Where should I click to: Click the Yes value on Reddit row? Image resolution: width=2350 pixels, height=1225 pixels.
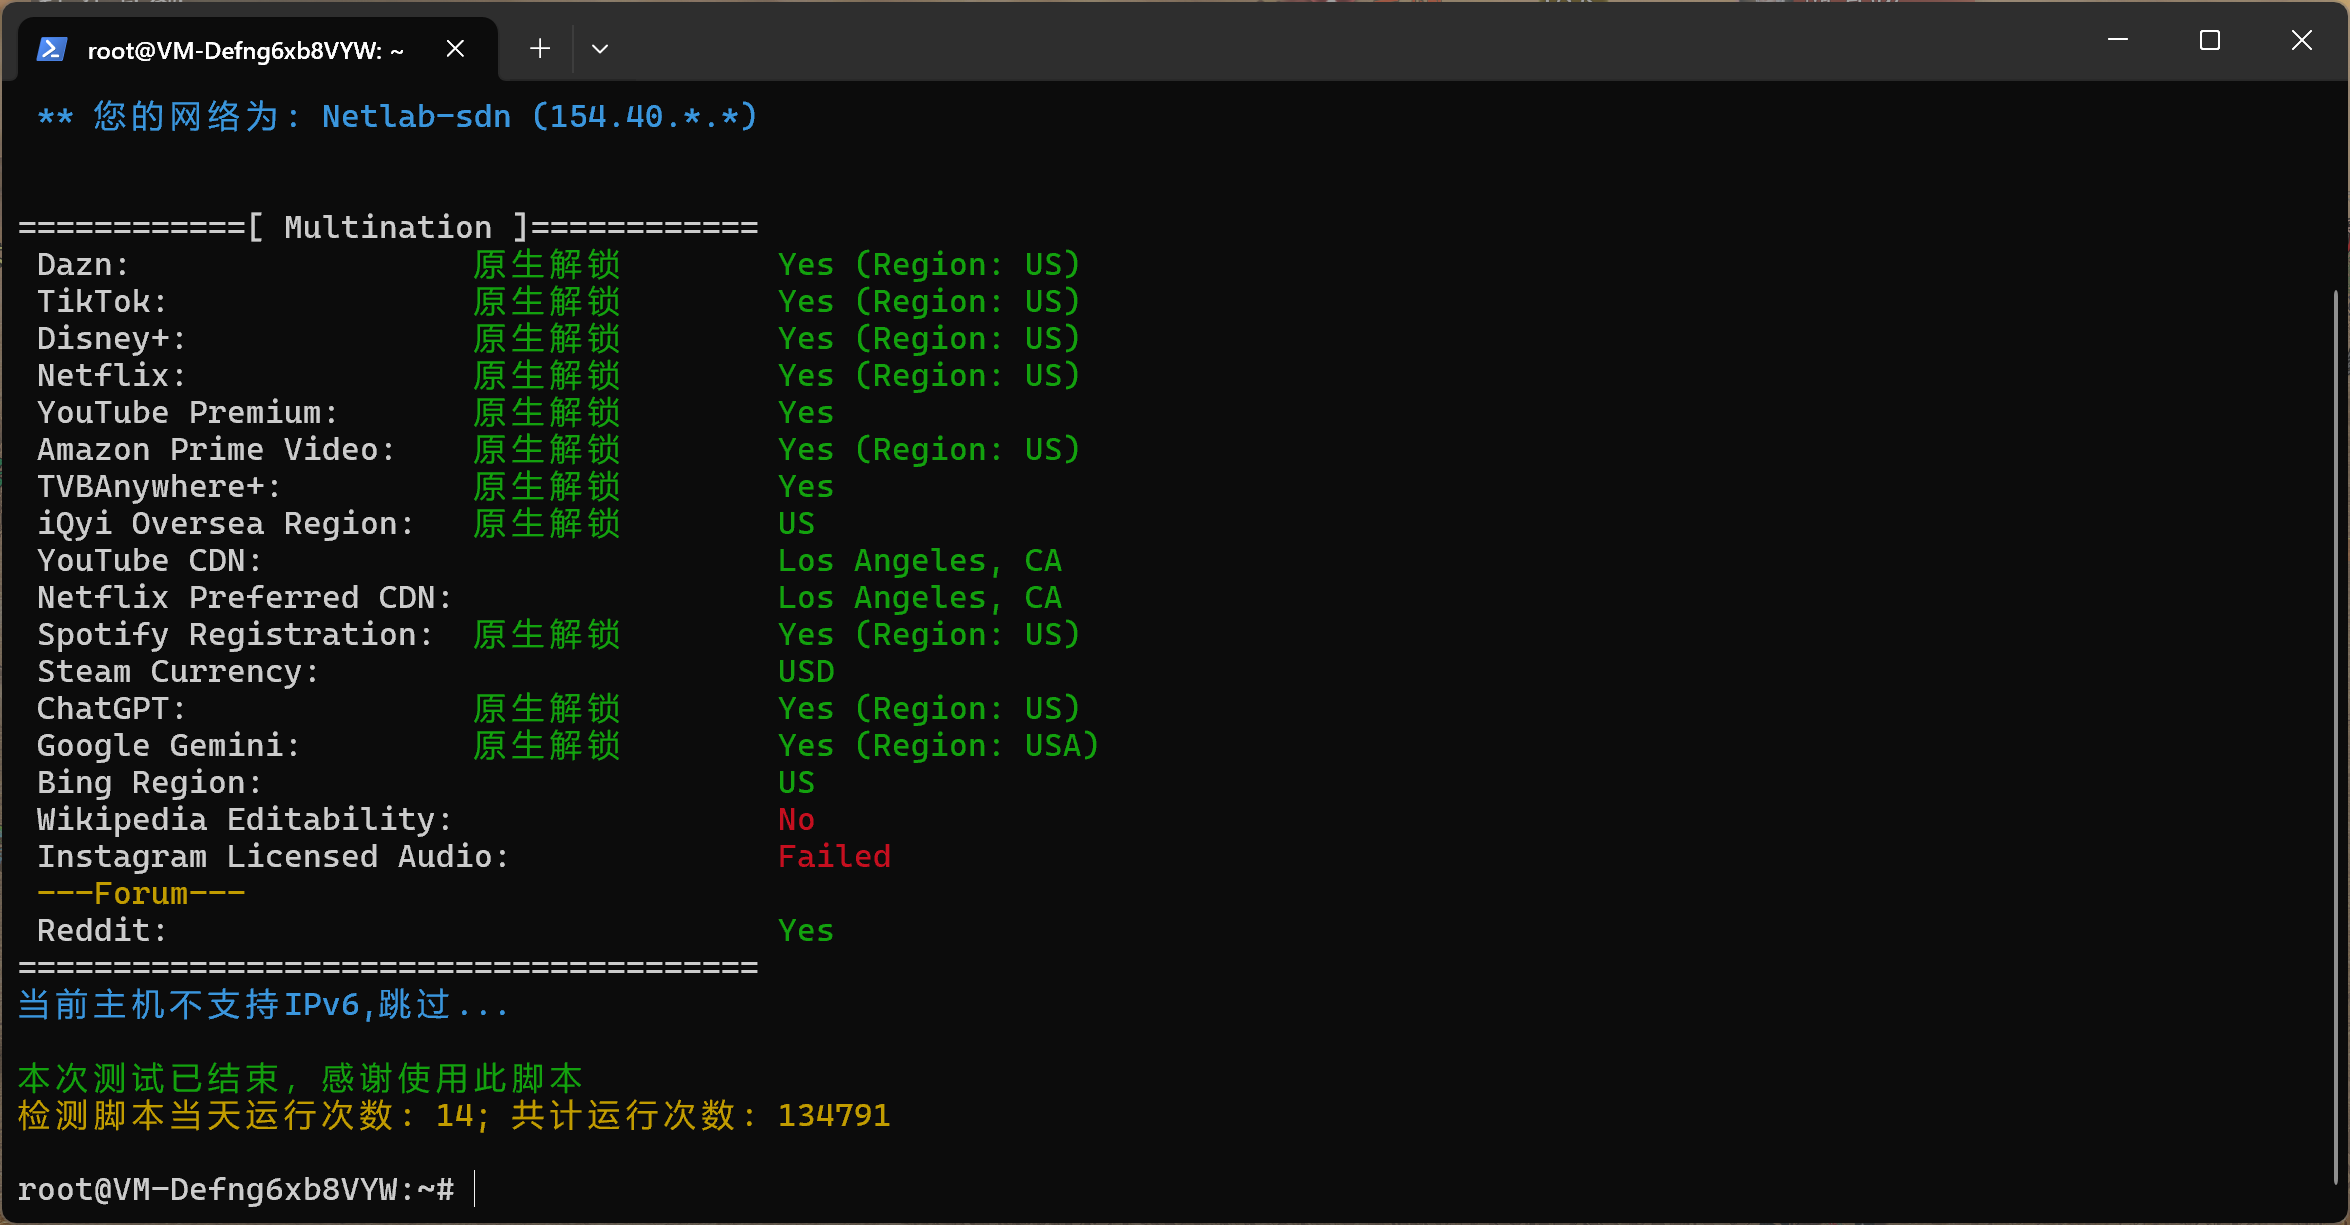click(x=806, y=931)
